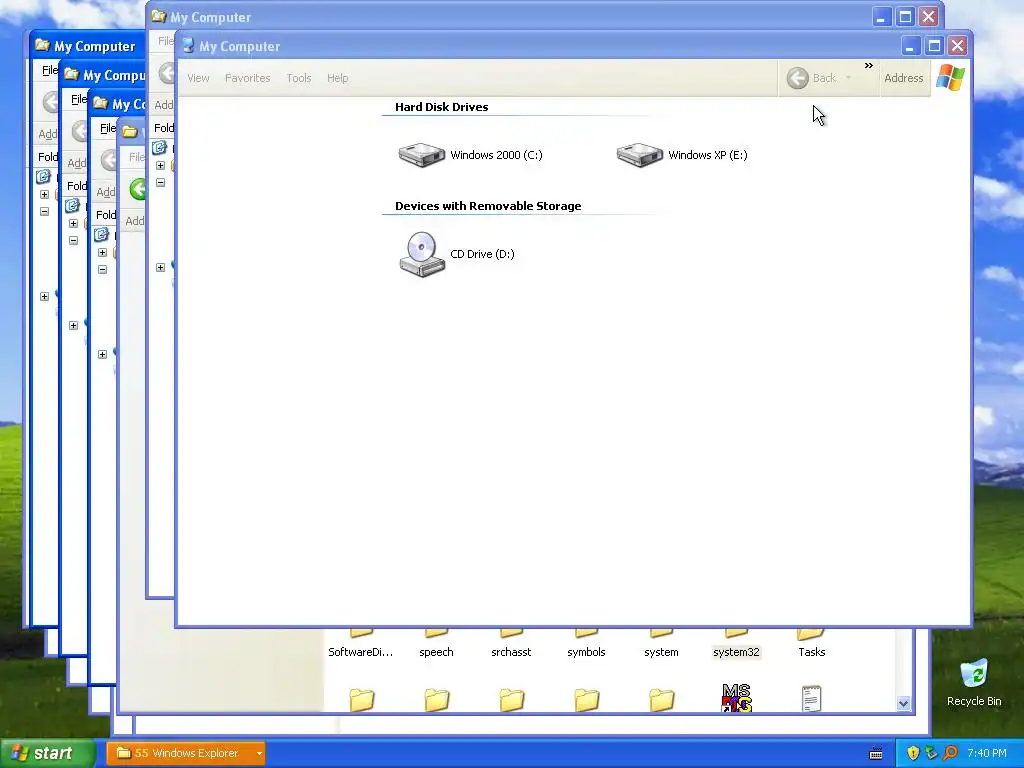Viewport: 1024px width, 768px height.
Task: Select the 'srchasst' folder label
Action: tap(511, 652)
